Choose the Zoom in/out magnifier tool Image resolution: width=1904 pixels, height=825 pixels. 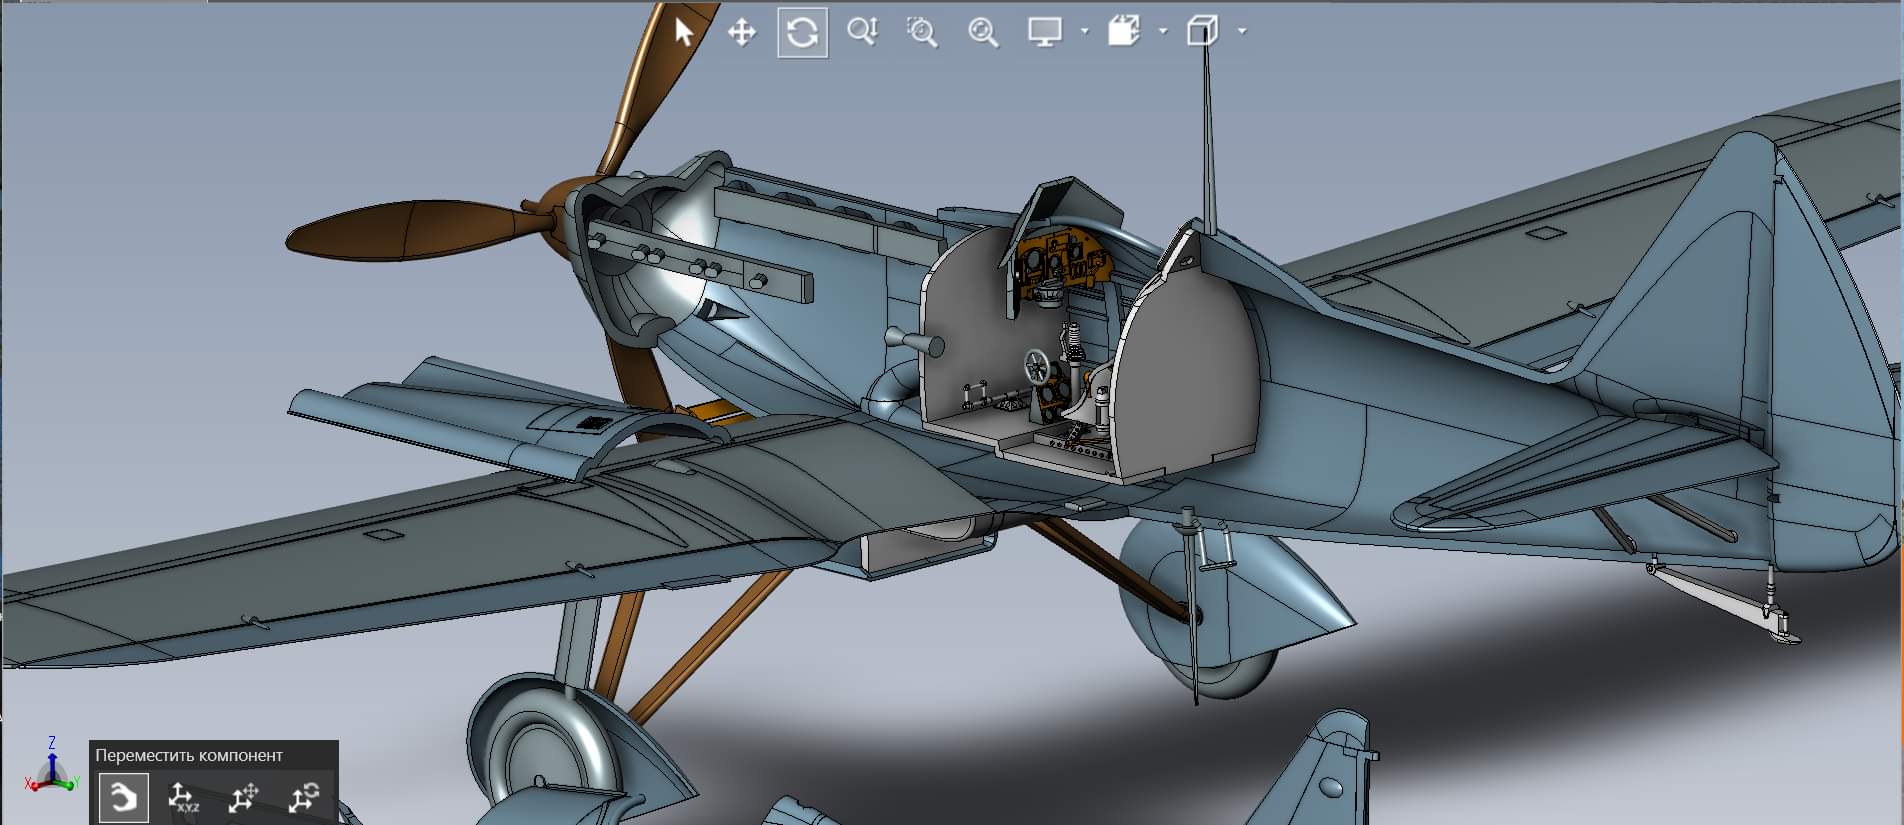pos(862,32)
